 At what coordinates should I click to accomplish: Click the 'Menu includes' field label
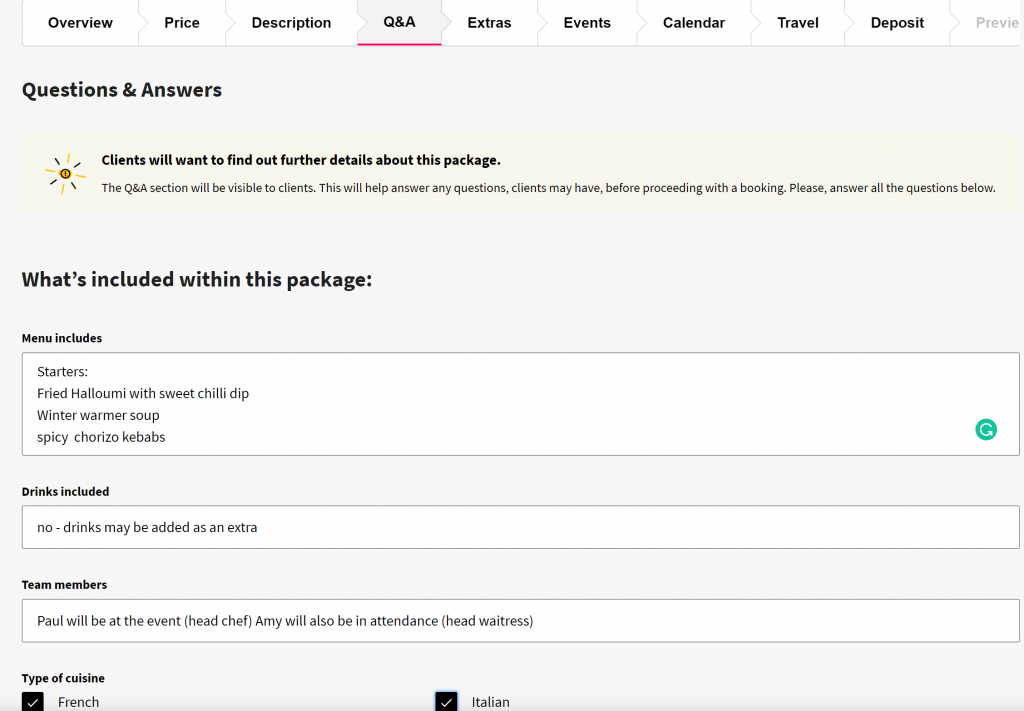tap(62, 338)
